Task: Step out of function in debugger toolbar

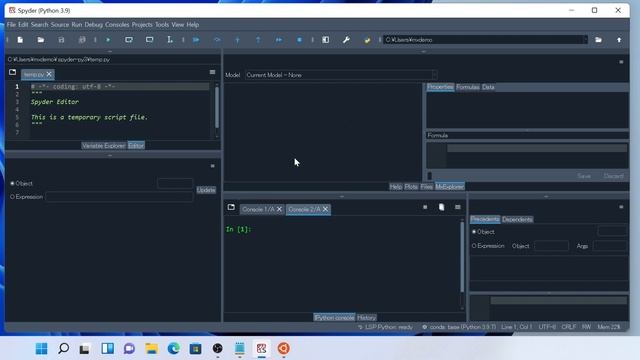Action: click(258, 40)
